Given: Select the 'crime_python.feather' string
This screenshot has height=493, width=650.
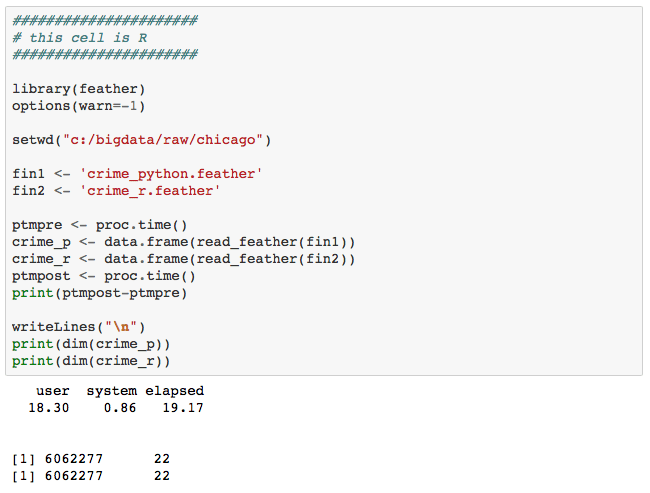Looking at the screenshot, I should 171,174.
